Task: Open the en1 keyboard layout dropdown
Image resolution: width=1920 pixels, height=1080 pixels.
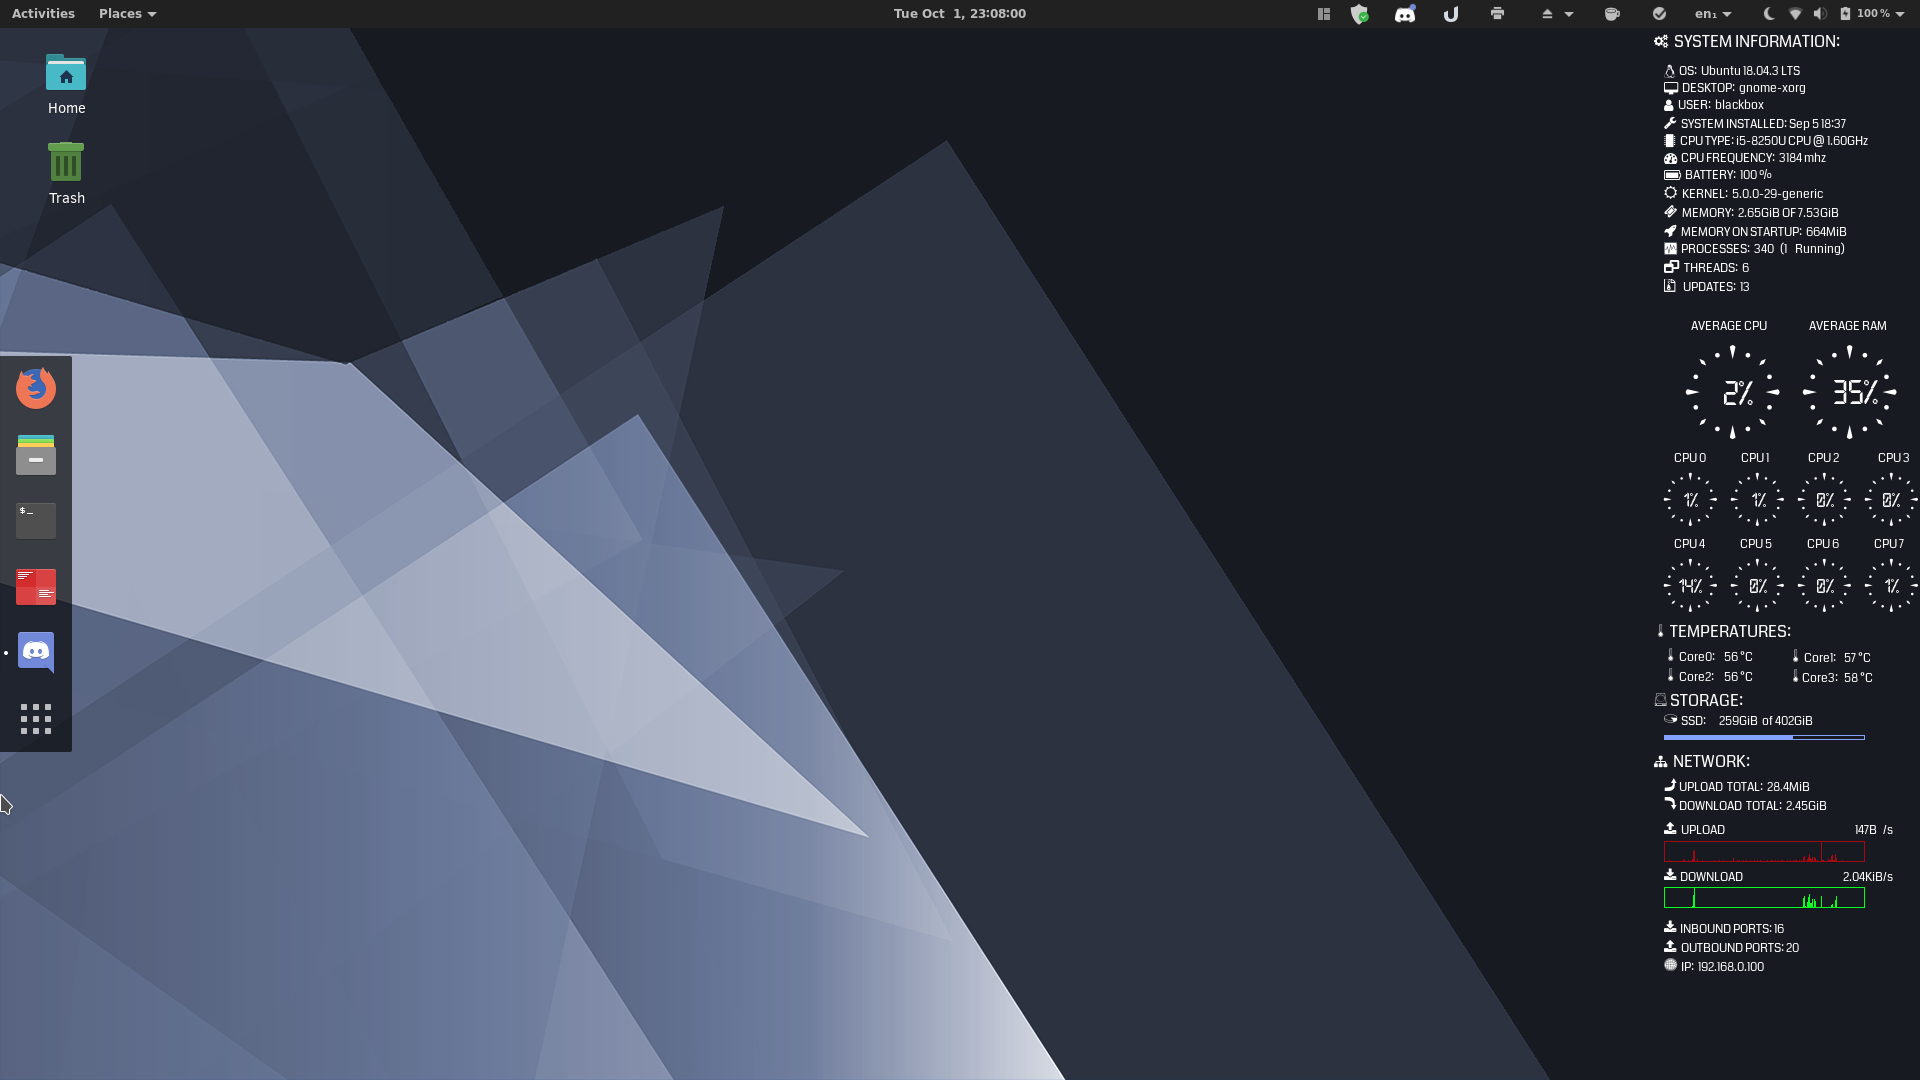Action: [1713, 14]
